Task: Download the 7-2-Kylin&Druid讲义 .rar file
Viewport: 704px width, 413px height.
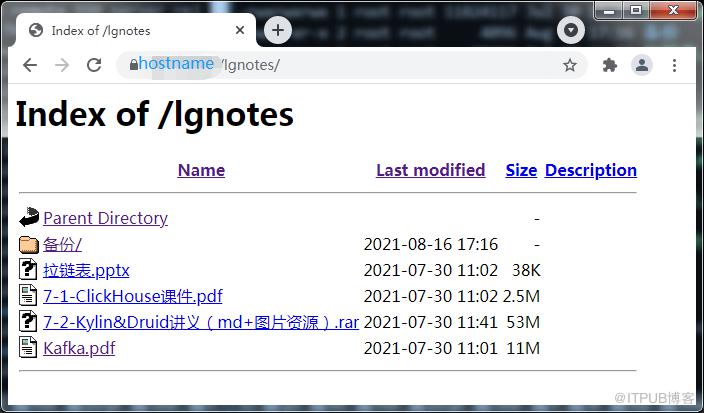Action: point(201,322)
